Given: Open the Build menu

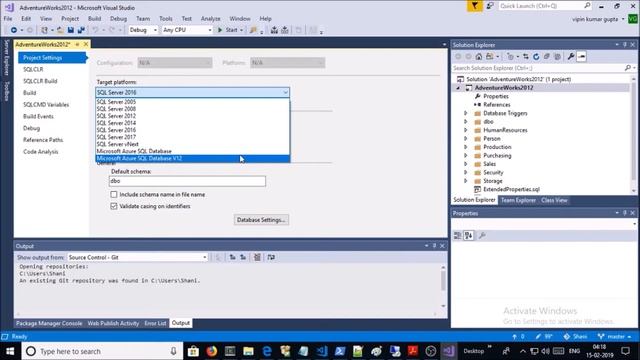Looking at the screenshot, I should [x=94, y=19].
